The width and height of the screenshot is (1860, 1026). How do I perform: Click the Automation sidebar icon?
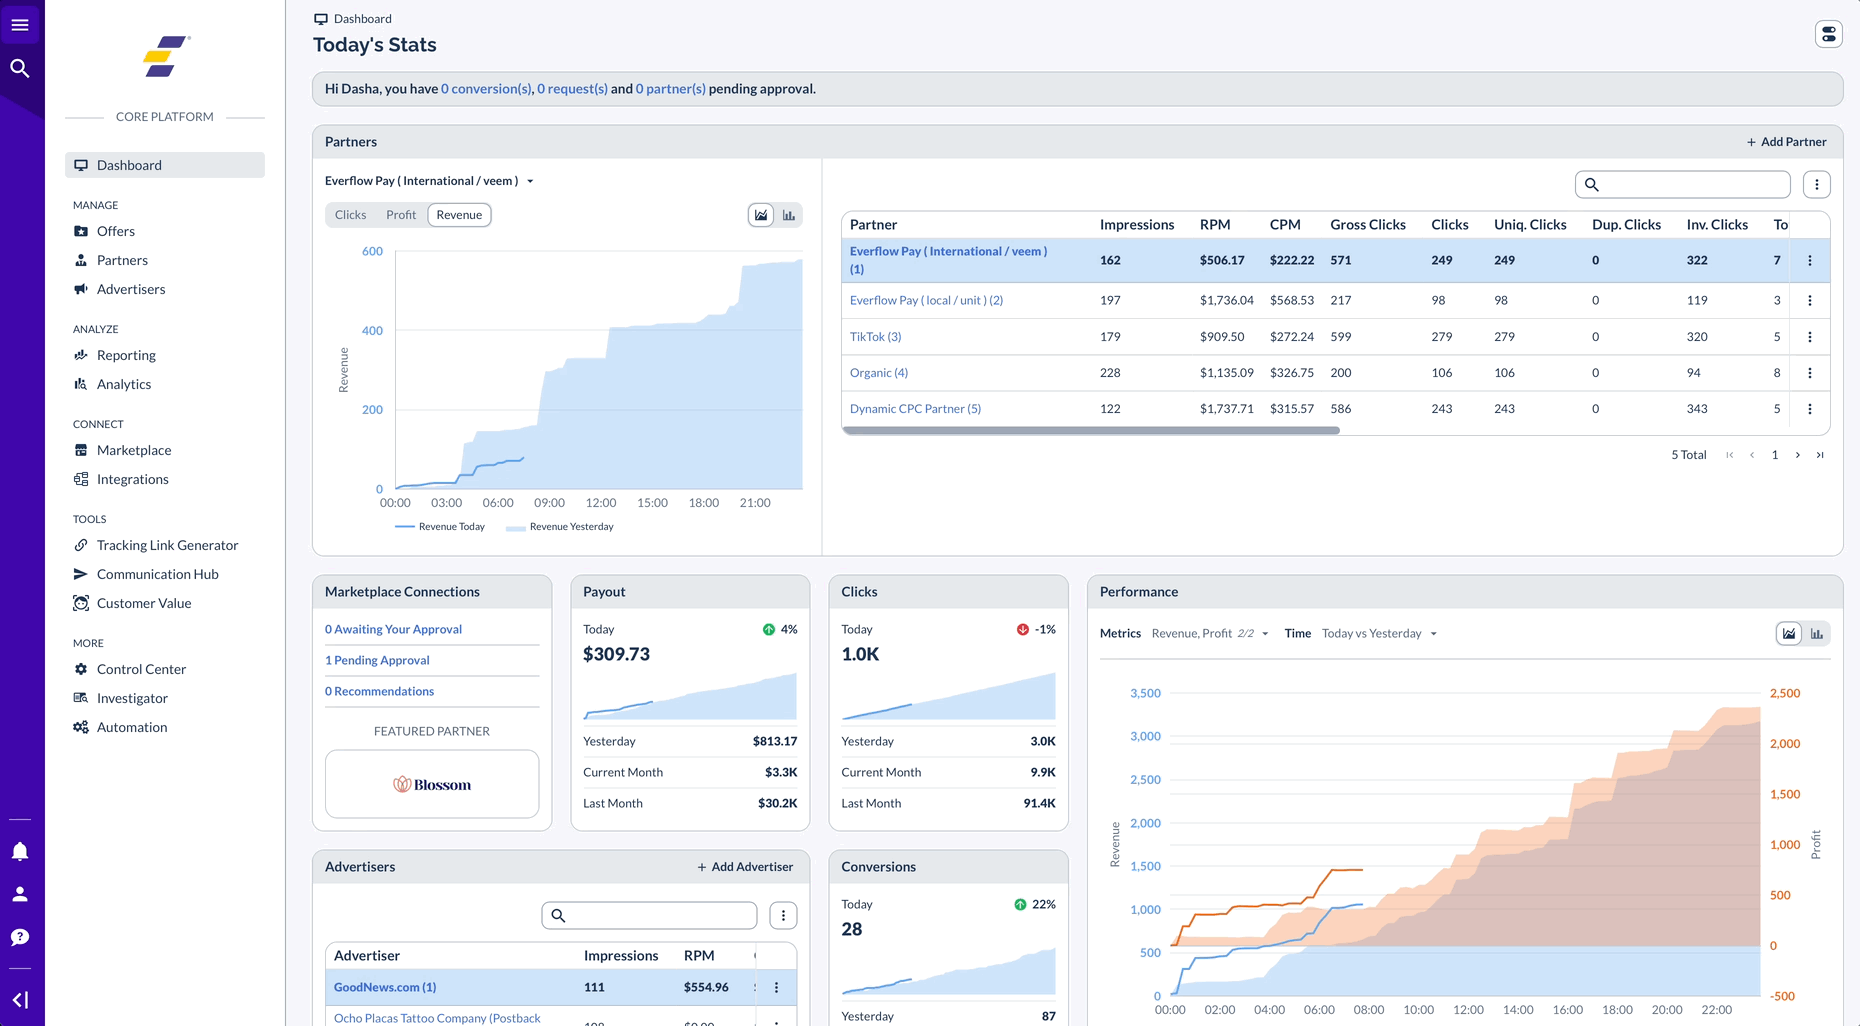81,727
